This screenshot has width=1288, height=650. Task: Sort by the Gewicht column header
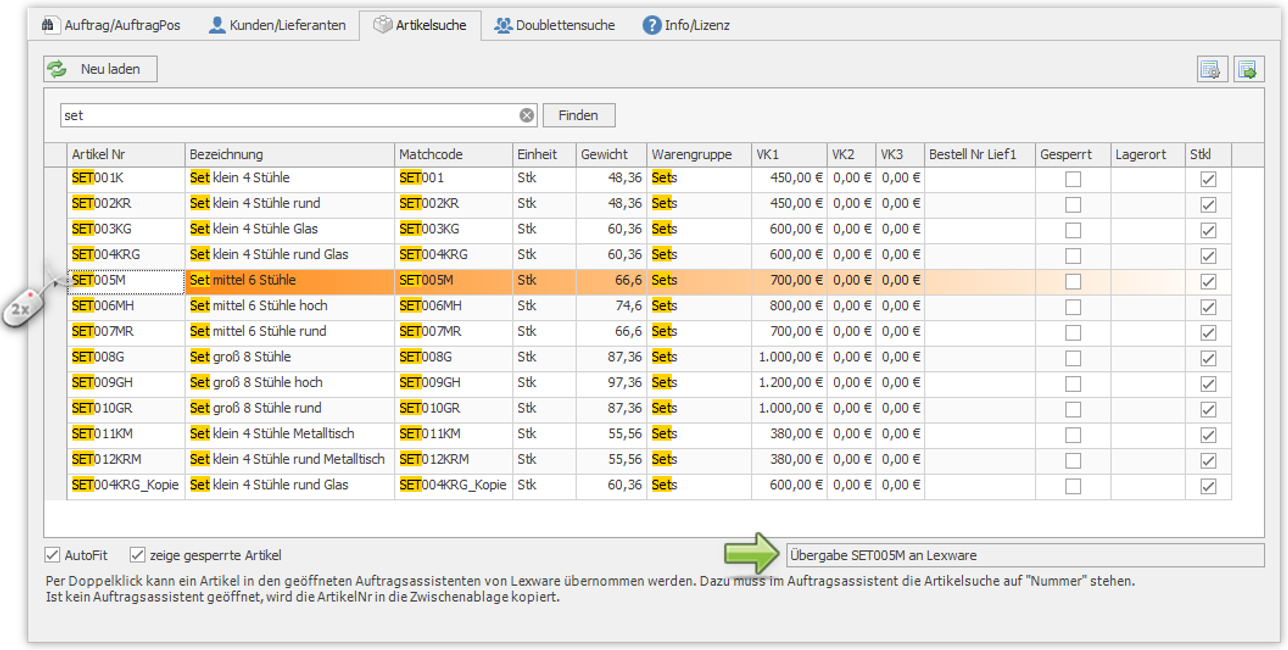611,155
